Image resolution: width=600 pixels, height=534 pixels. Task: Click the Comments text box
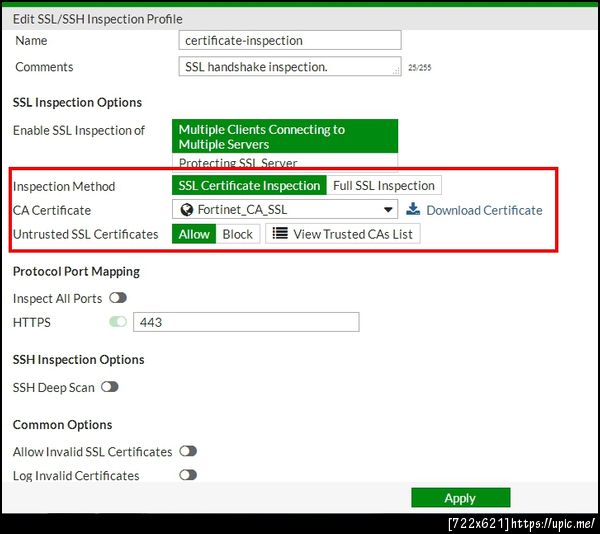(290, 67)
